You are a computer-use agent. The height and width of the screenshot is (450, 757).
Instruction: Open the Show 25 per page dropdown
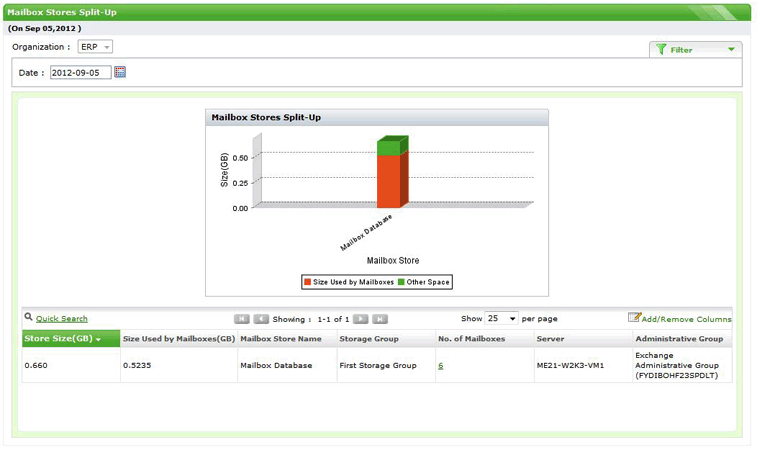tap(502, 318)
